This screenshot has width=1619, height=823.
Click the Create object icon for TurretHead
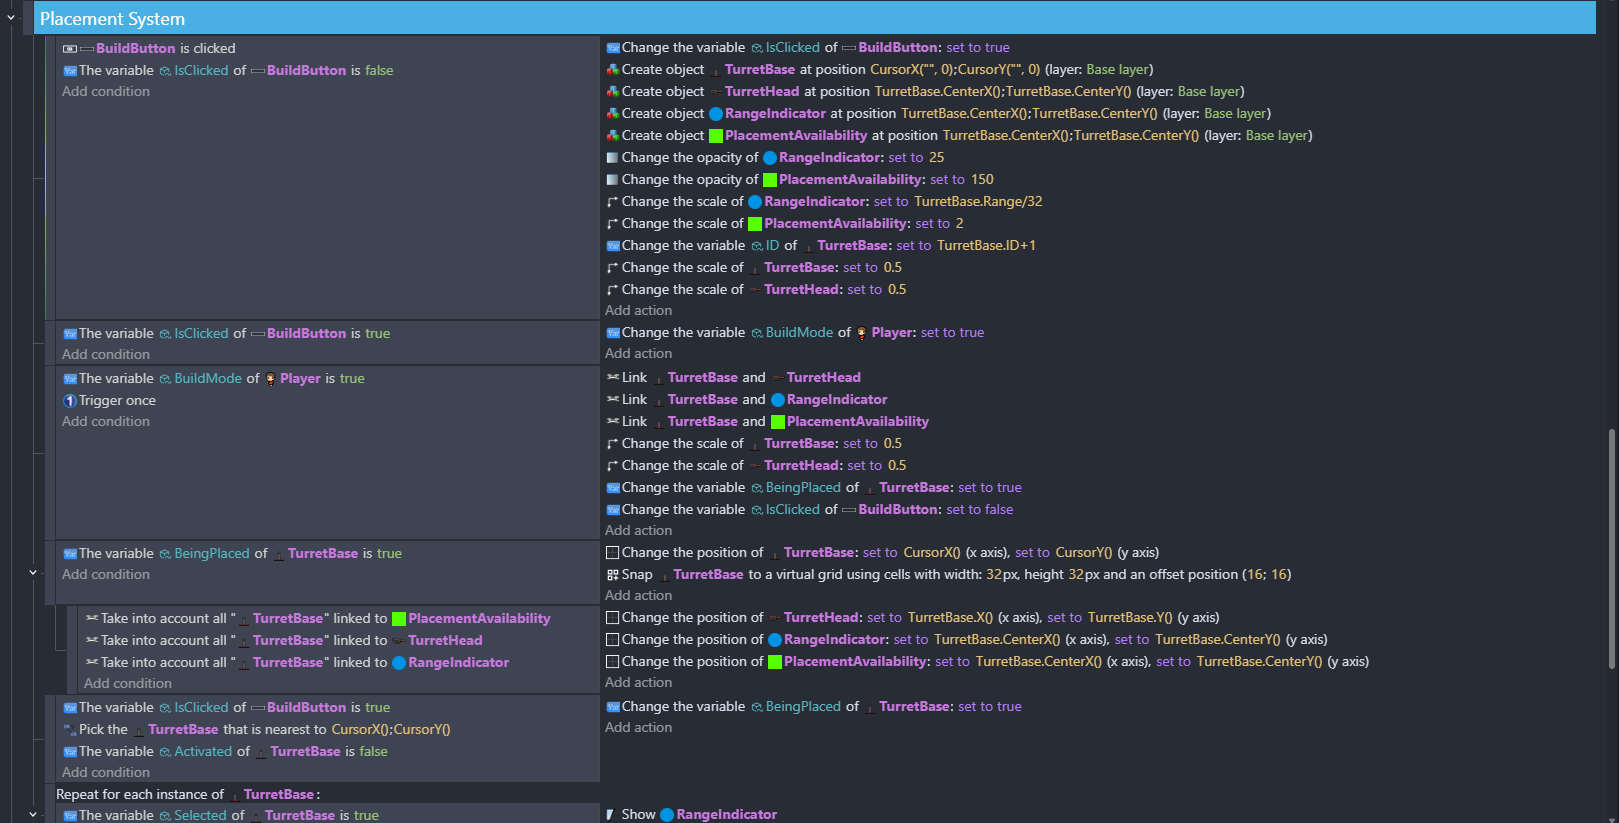[x=613, y=92]
